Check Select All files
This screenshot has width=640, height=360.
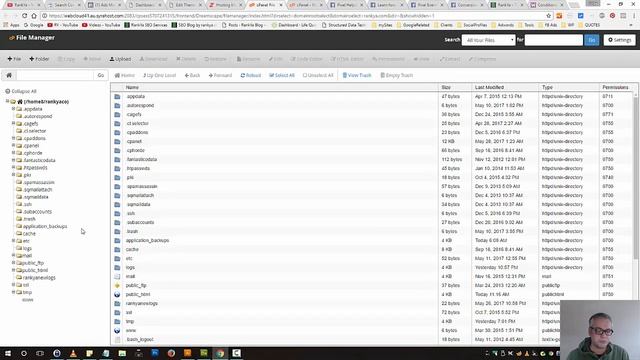point(282,75)
